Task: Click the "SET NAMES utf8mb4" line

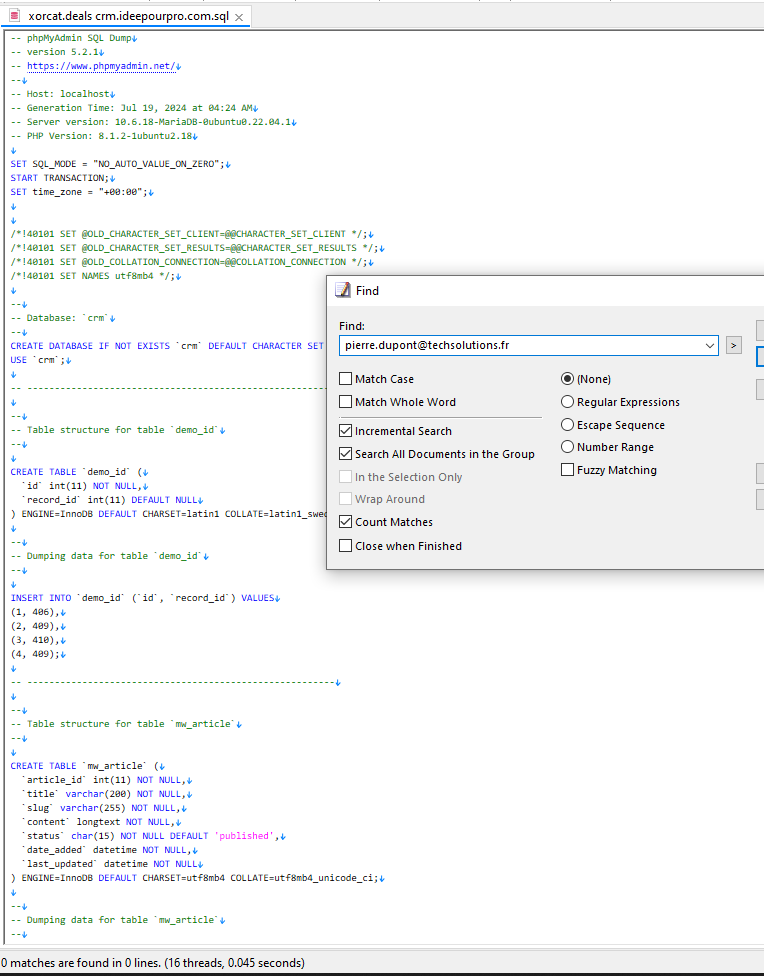Action: click(x=96, y=276)
